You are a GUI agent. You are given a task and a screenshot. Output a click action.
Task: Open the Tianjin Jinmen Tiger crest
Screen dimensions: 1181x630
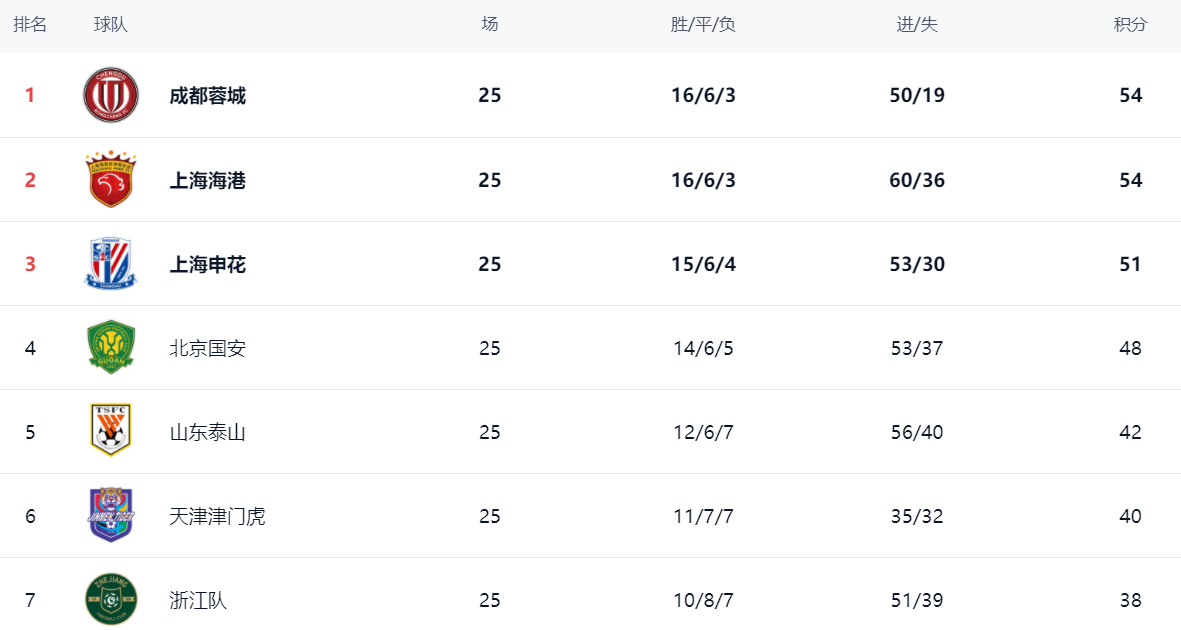pyautogui.click(x=111, y=515)
